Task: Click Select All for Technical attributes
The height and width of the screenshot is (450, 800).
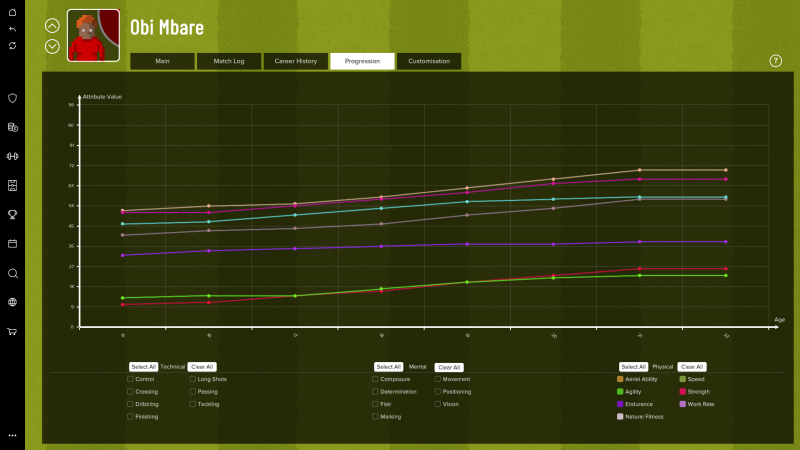Action: [x=143, y=367]
